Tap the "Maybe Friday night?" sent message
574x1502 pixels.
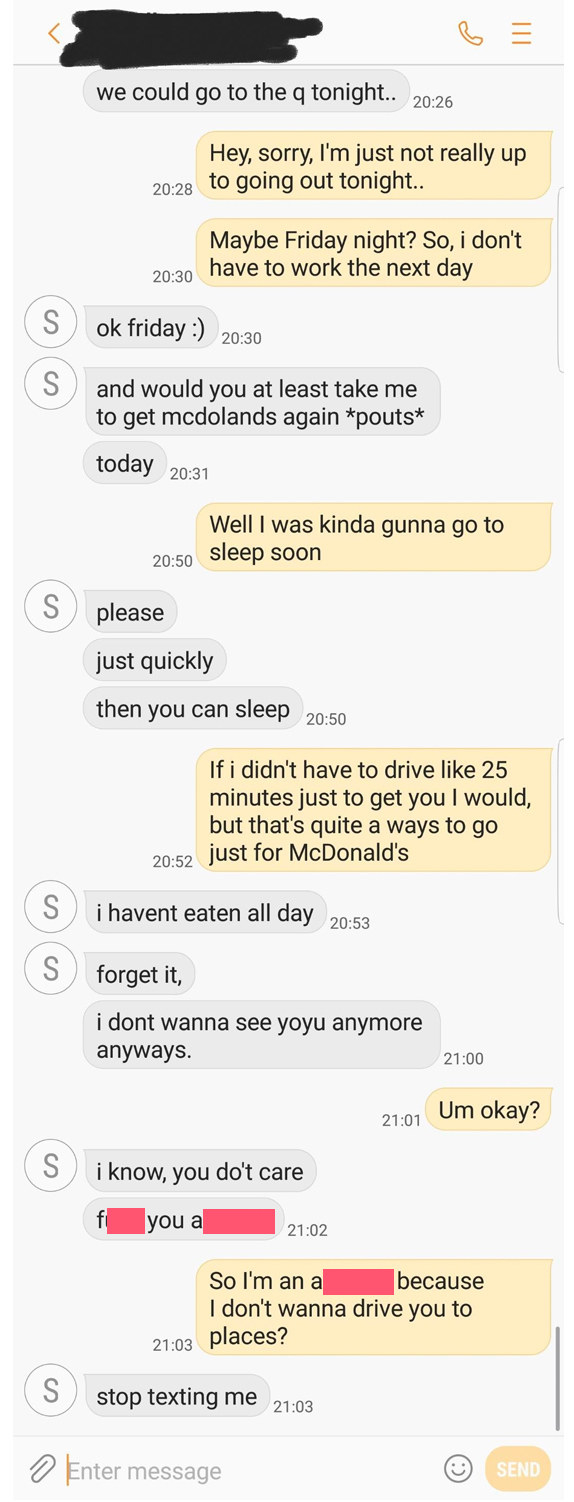(x=374, y=254)
